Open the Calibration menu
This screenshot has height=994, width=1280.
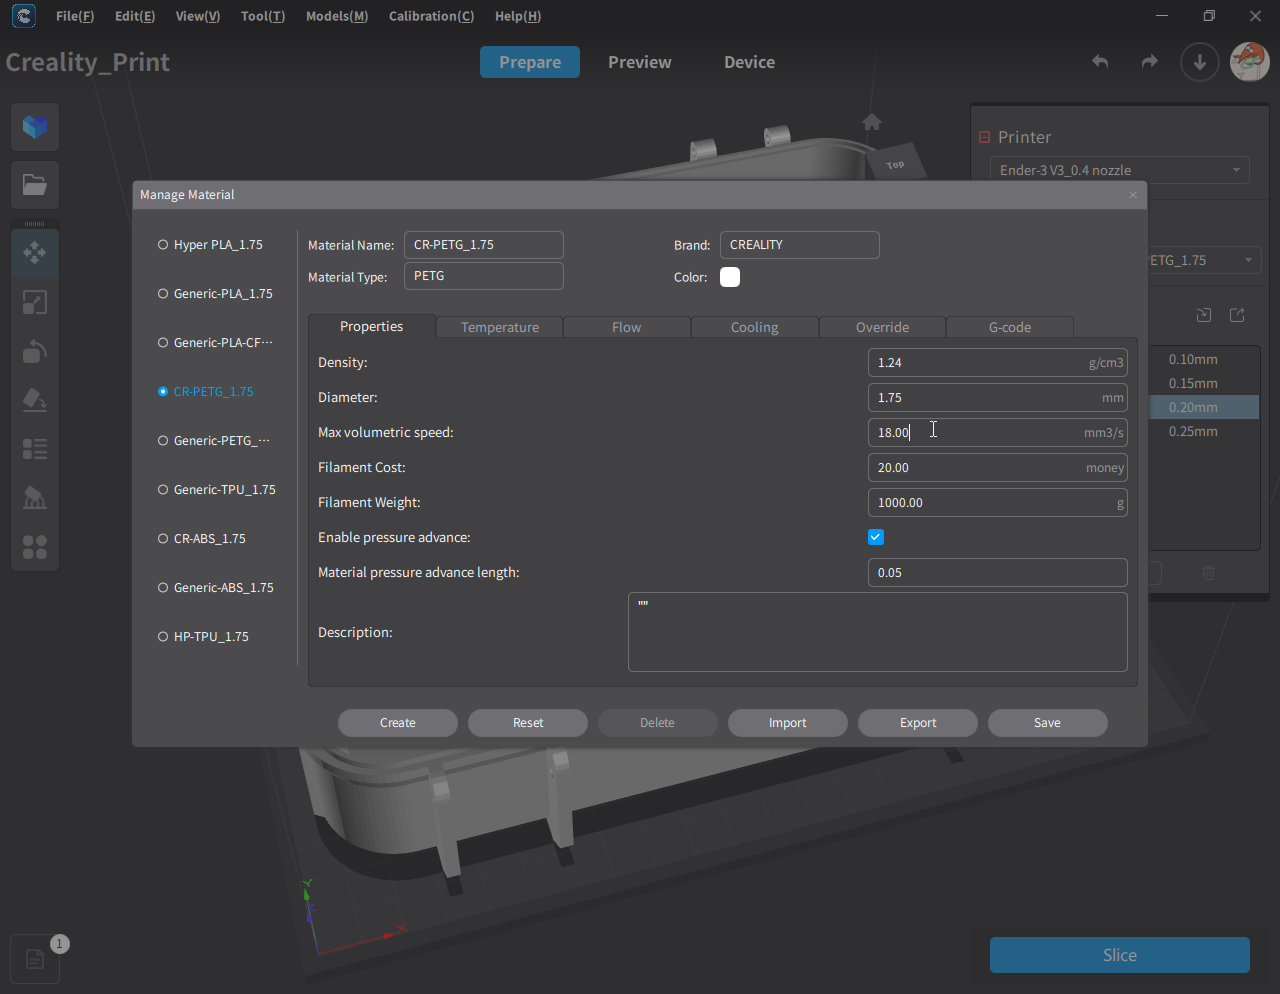[x=431, y=16]
